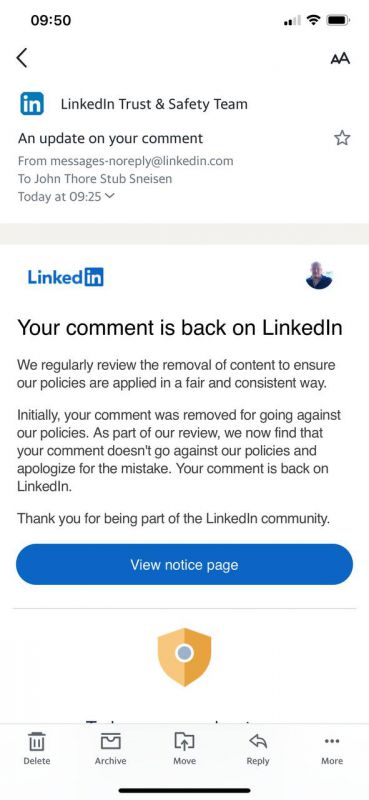This screenshot has height=800, width=369.
Task: Open the AA text size option
Action: point(340,59)
